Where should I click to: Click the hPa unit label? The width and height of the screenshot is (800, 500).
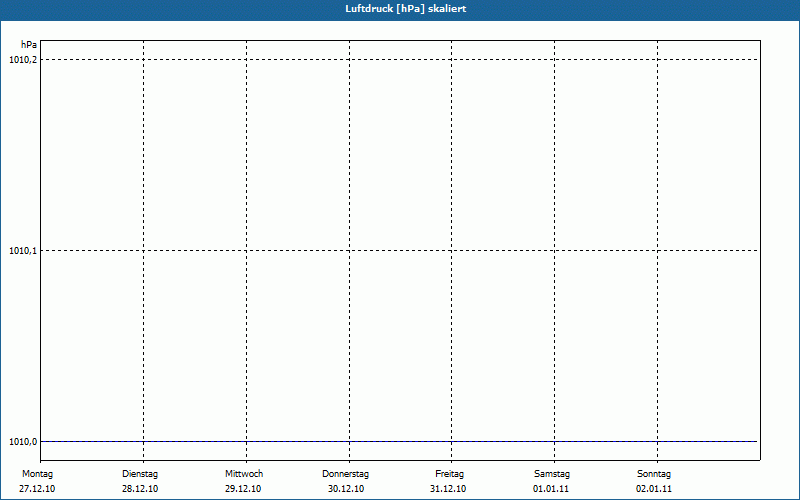(29, 45)
